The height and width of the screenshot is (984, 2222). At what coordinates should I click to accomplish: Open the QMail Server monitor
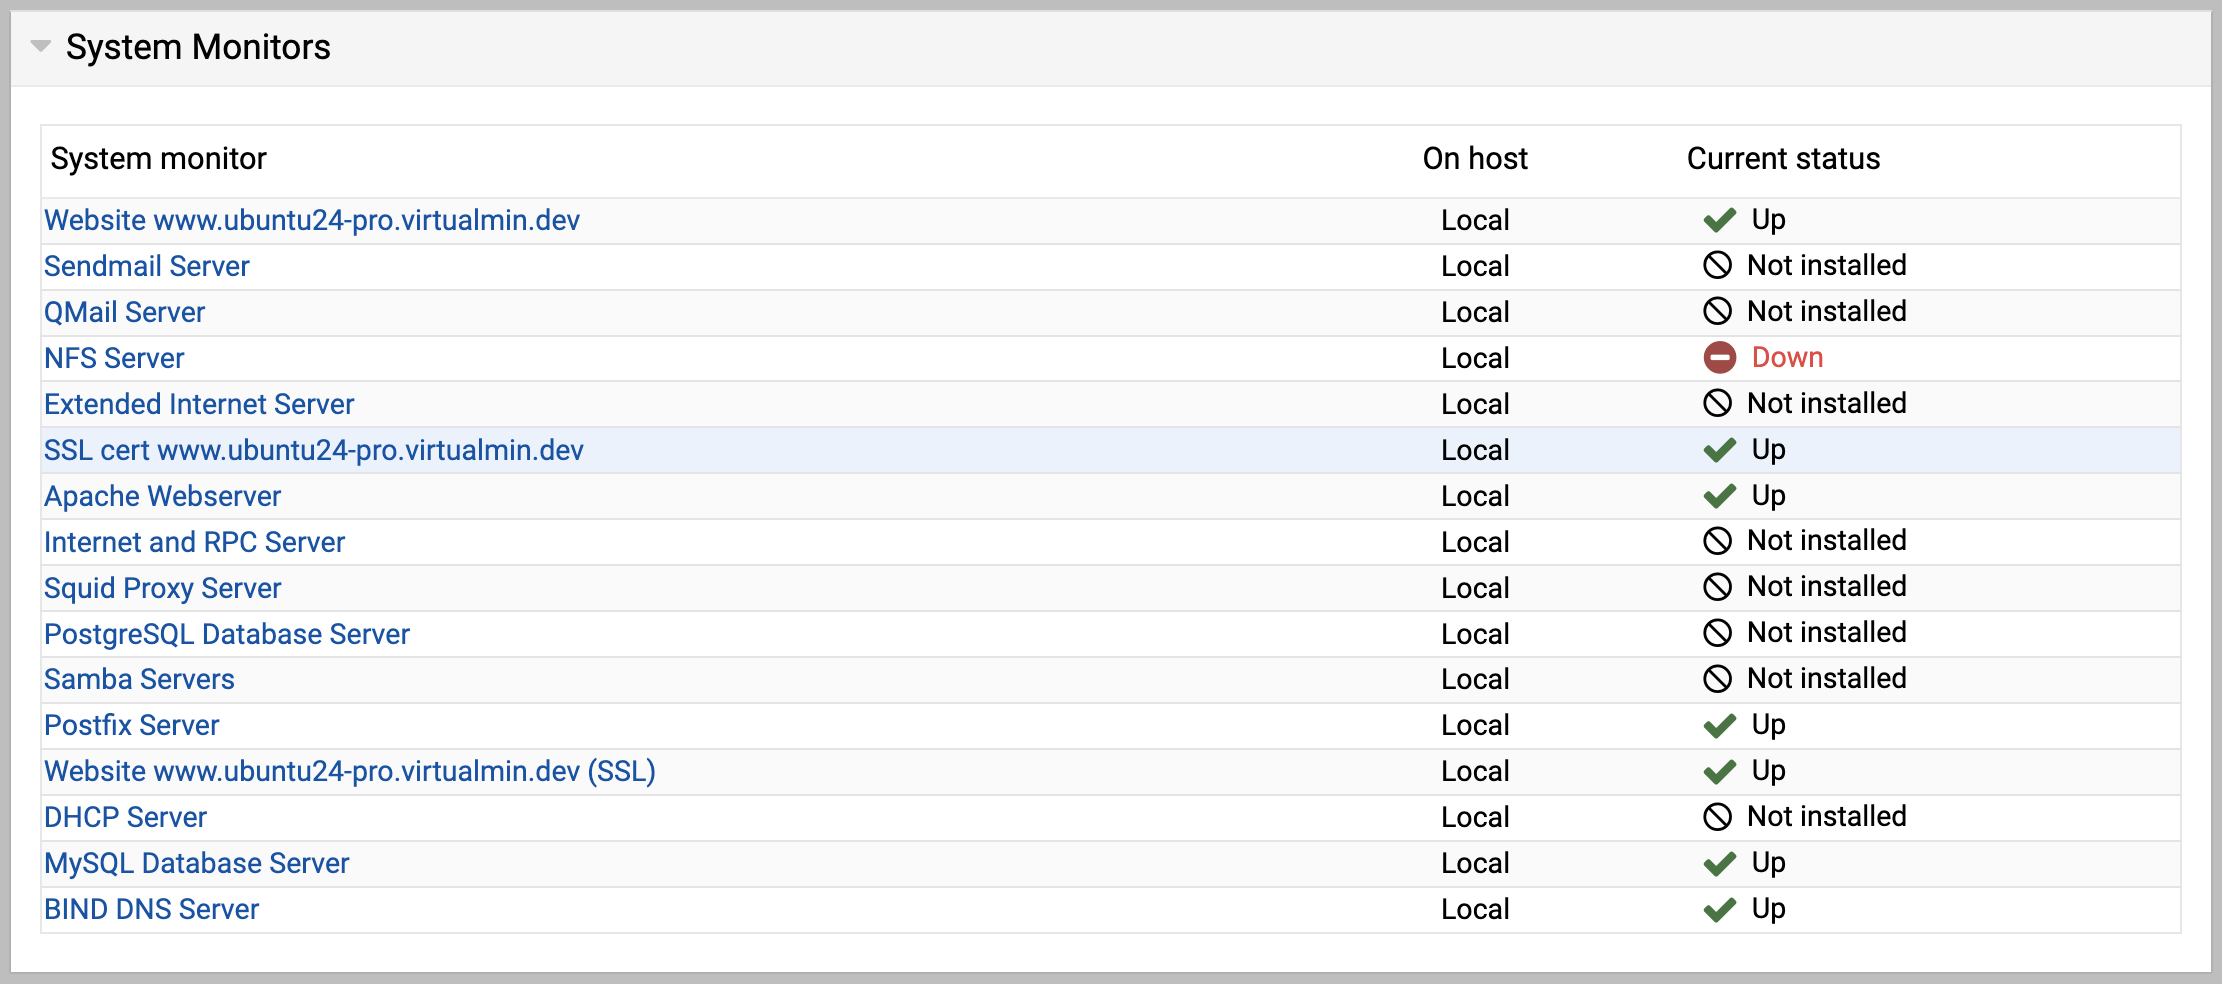tap(124, 312)
